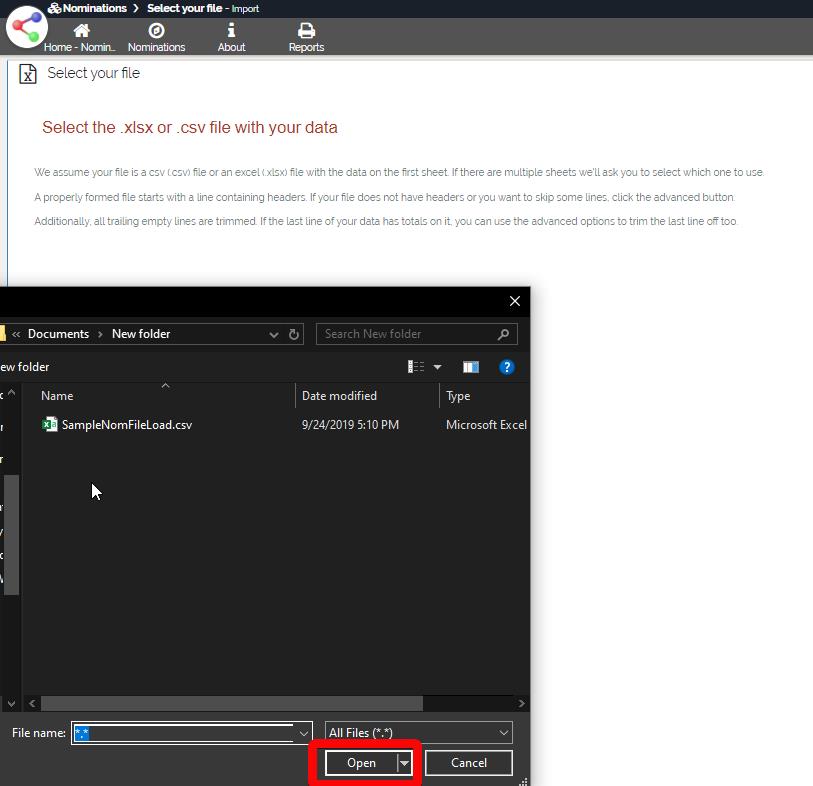Image resolution: width=813 pixels, height=786 pixels.
Task: Click the Search New folder field
Action: tap(408, 334)
